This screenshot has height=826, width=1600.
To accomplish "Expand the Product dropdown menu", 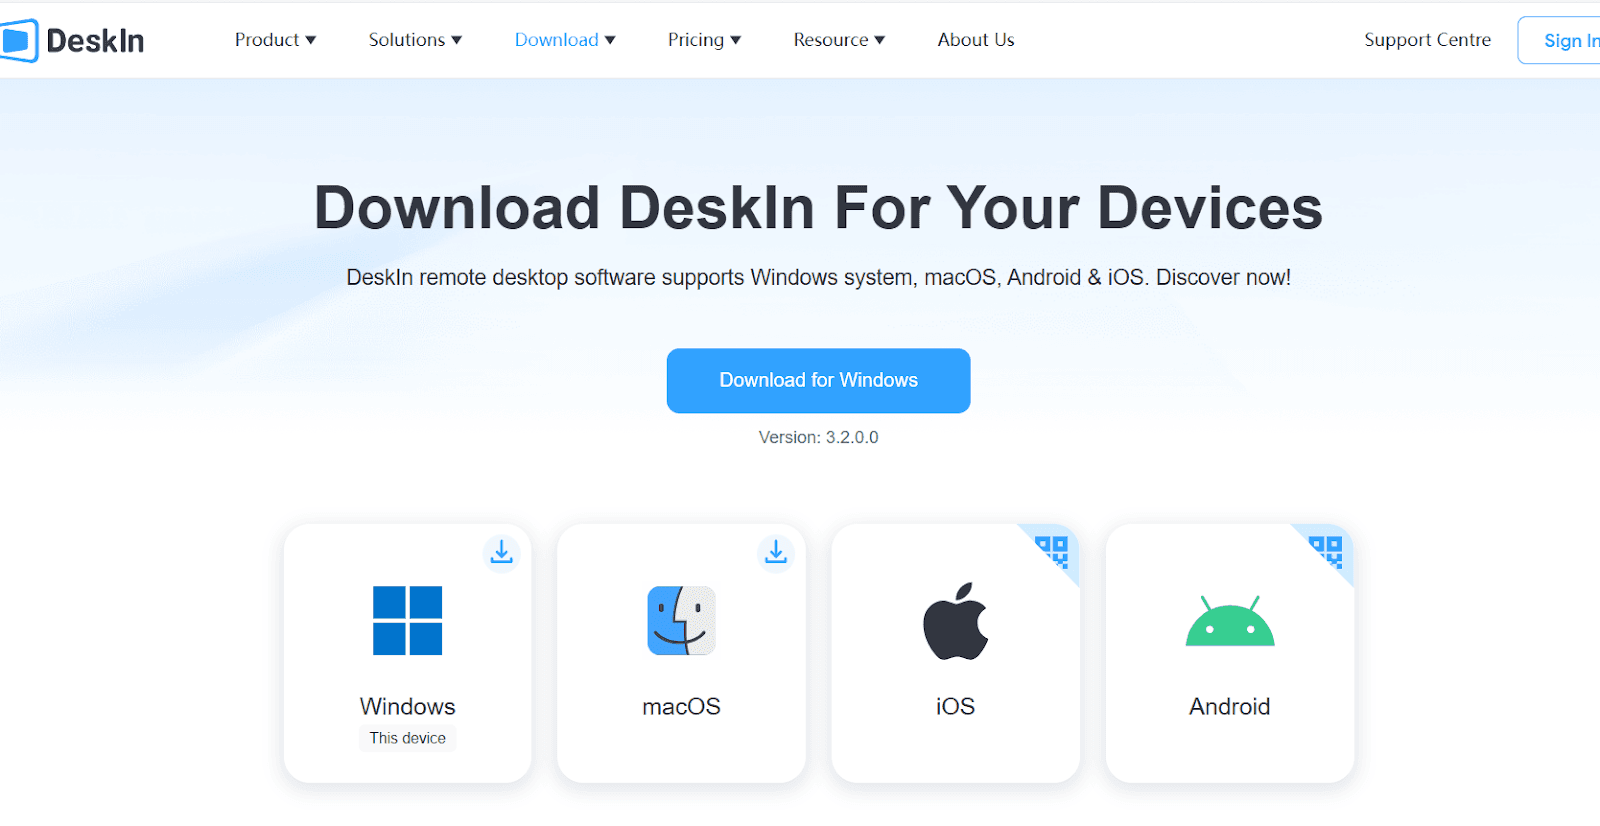I will 275,40.
